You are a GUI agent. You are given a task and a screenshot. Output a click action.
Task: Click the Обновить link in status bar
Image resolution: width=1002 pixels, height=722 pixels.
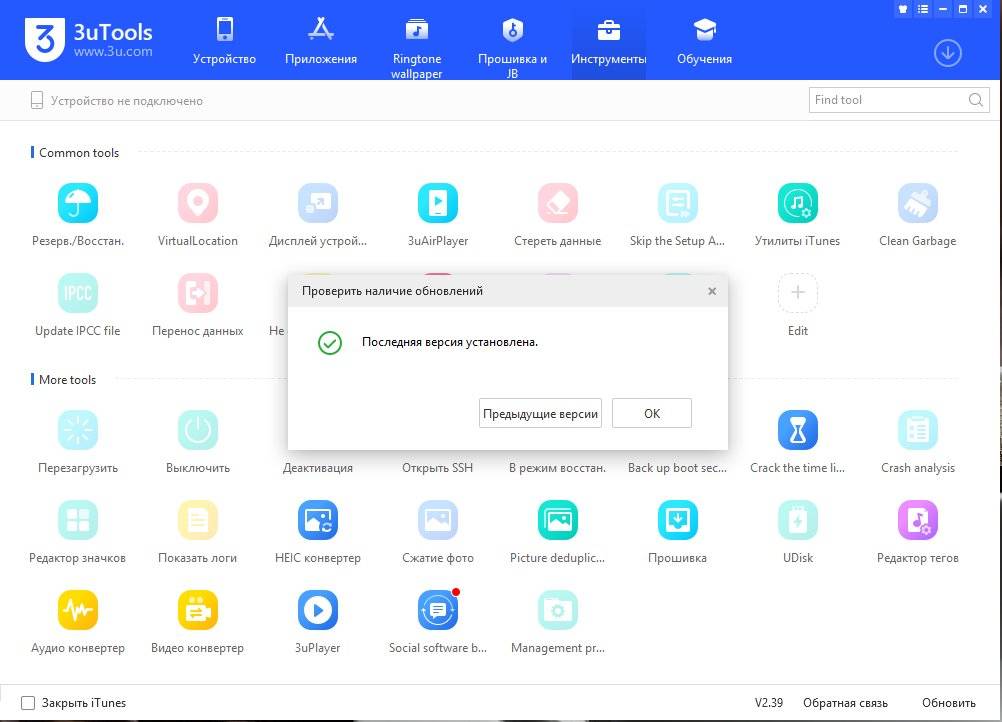point(948,703)
